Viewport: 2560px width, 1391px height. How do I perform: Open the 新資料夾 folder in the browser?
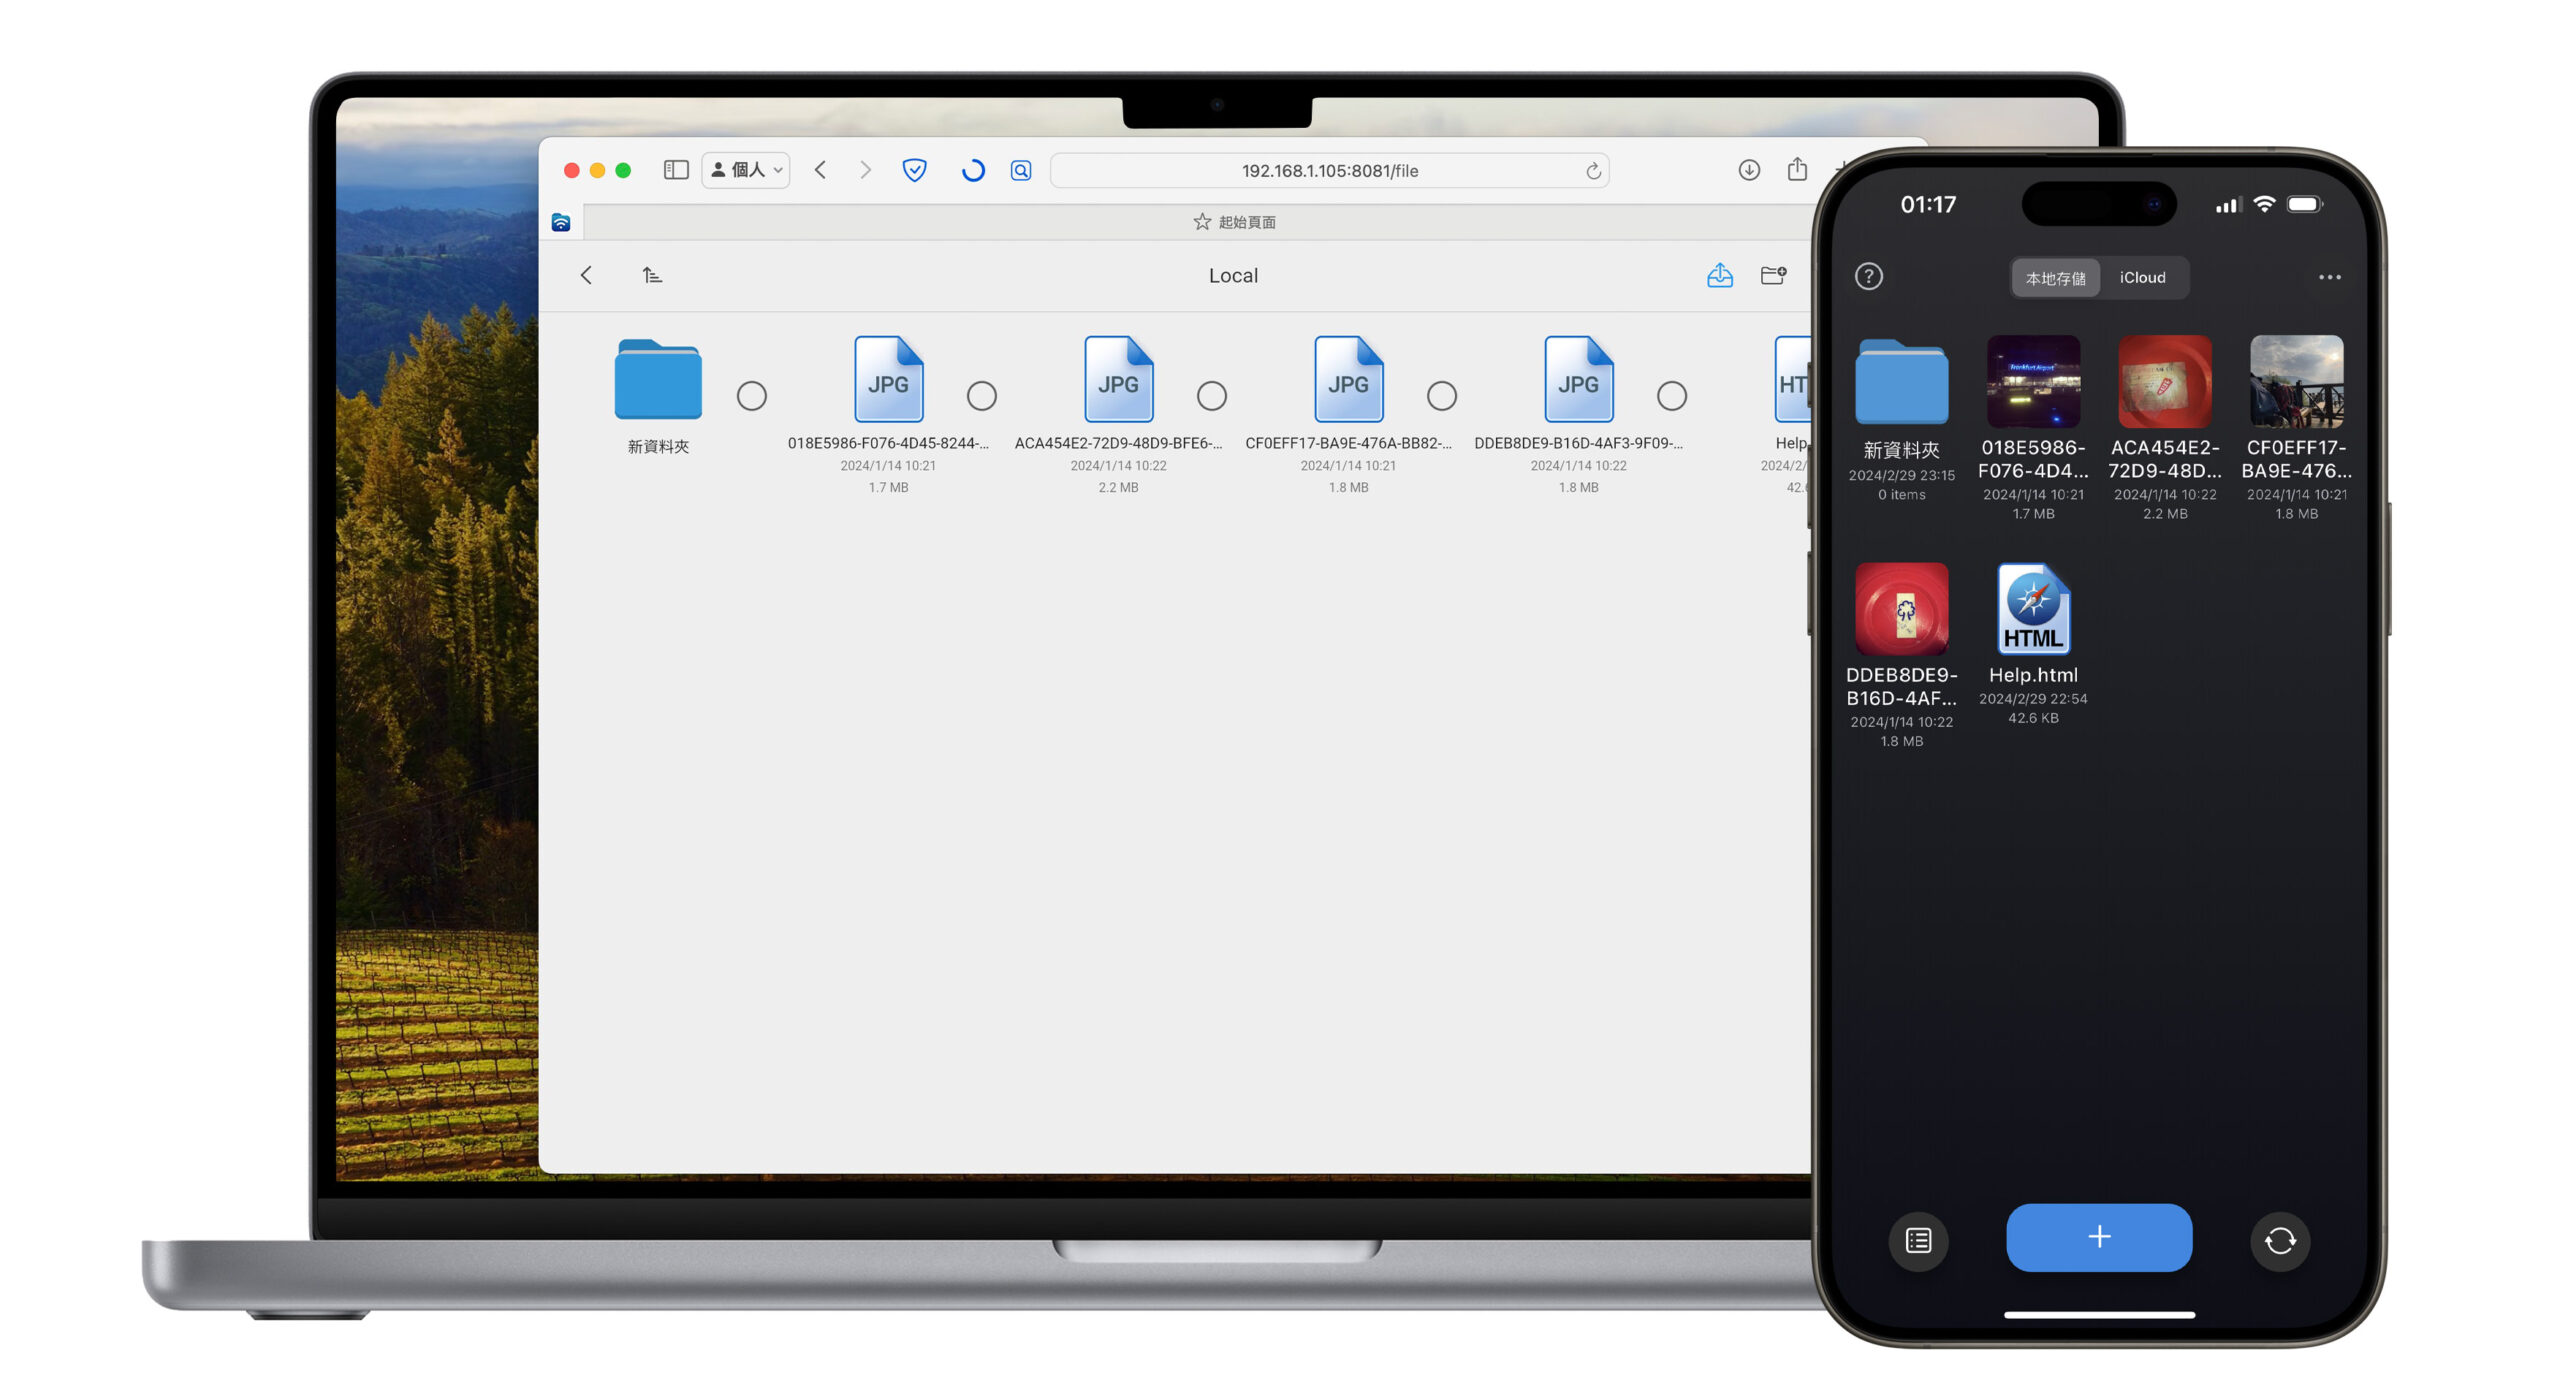658,380
